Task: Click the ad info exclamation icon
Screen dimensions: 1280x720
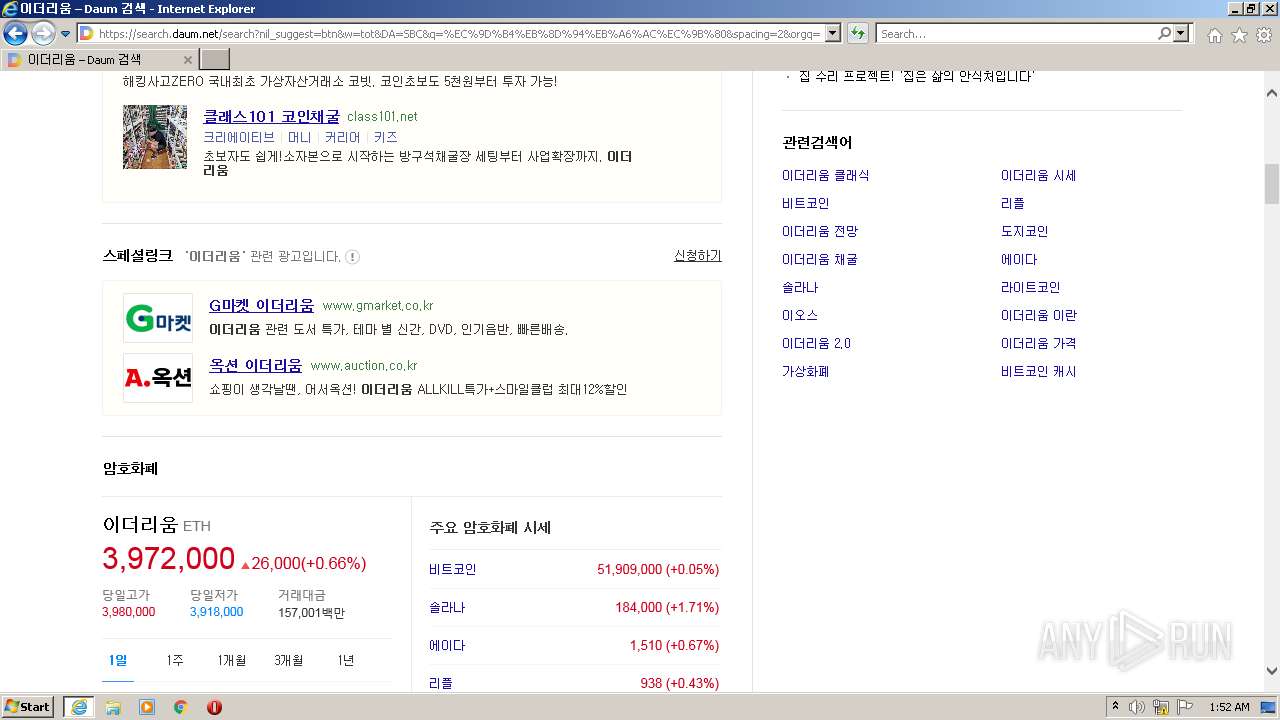Action: [352, 257]
